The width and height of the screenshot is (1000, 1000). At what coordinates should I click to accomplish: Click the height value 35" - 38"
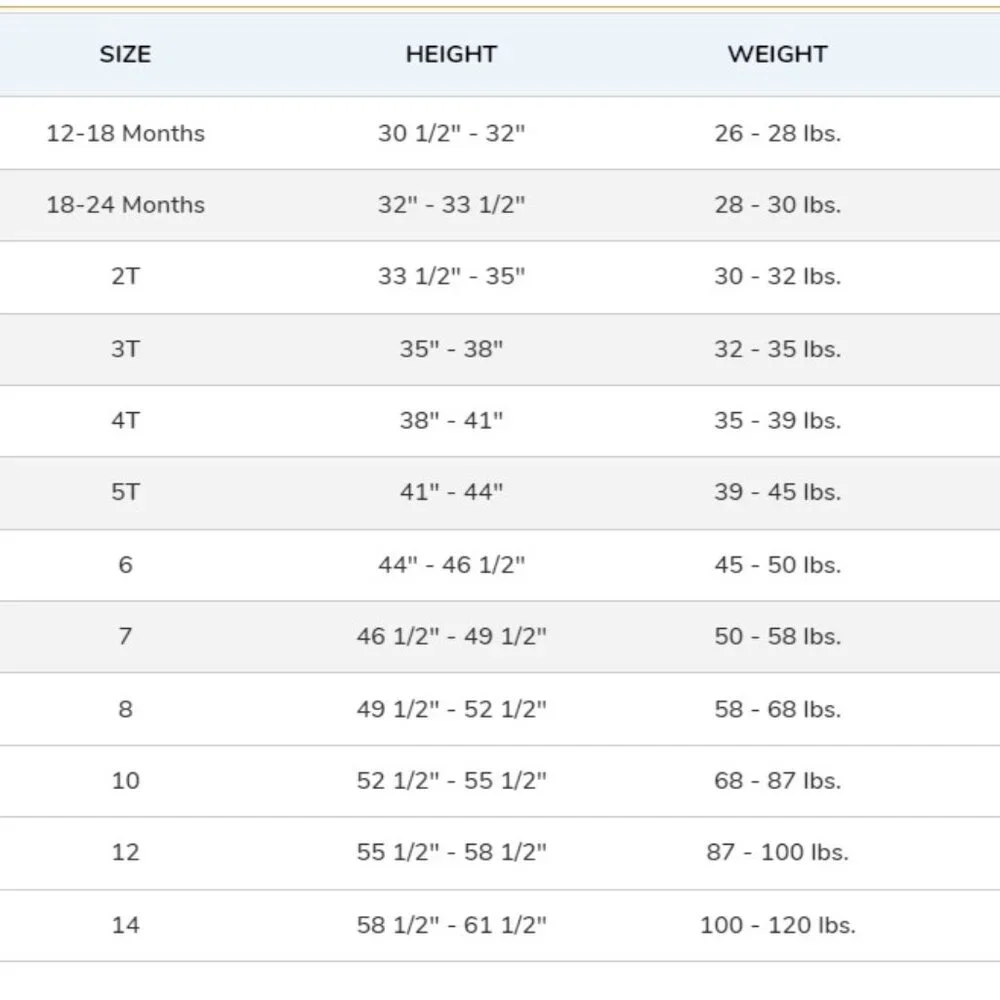click(452, 349)
